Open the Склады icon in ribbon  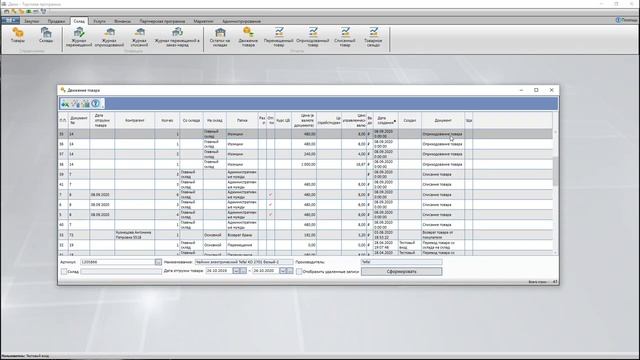46,35
